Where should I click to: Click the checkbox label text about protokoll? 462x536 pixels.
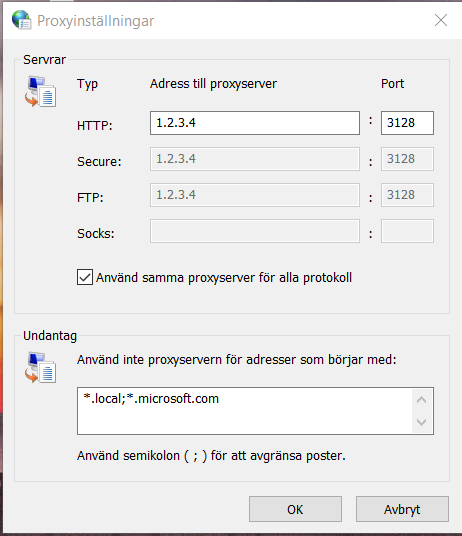224,278
